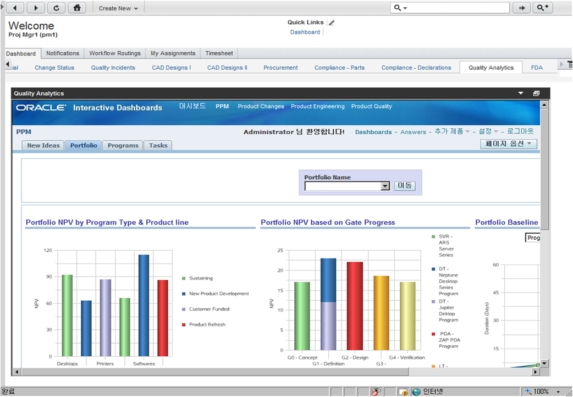Open the My Assignments tab
The width and height of the screenshot is (573, 397).
tap(173, 53)
